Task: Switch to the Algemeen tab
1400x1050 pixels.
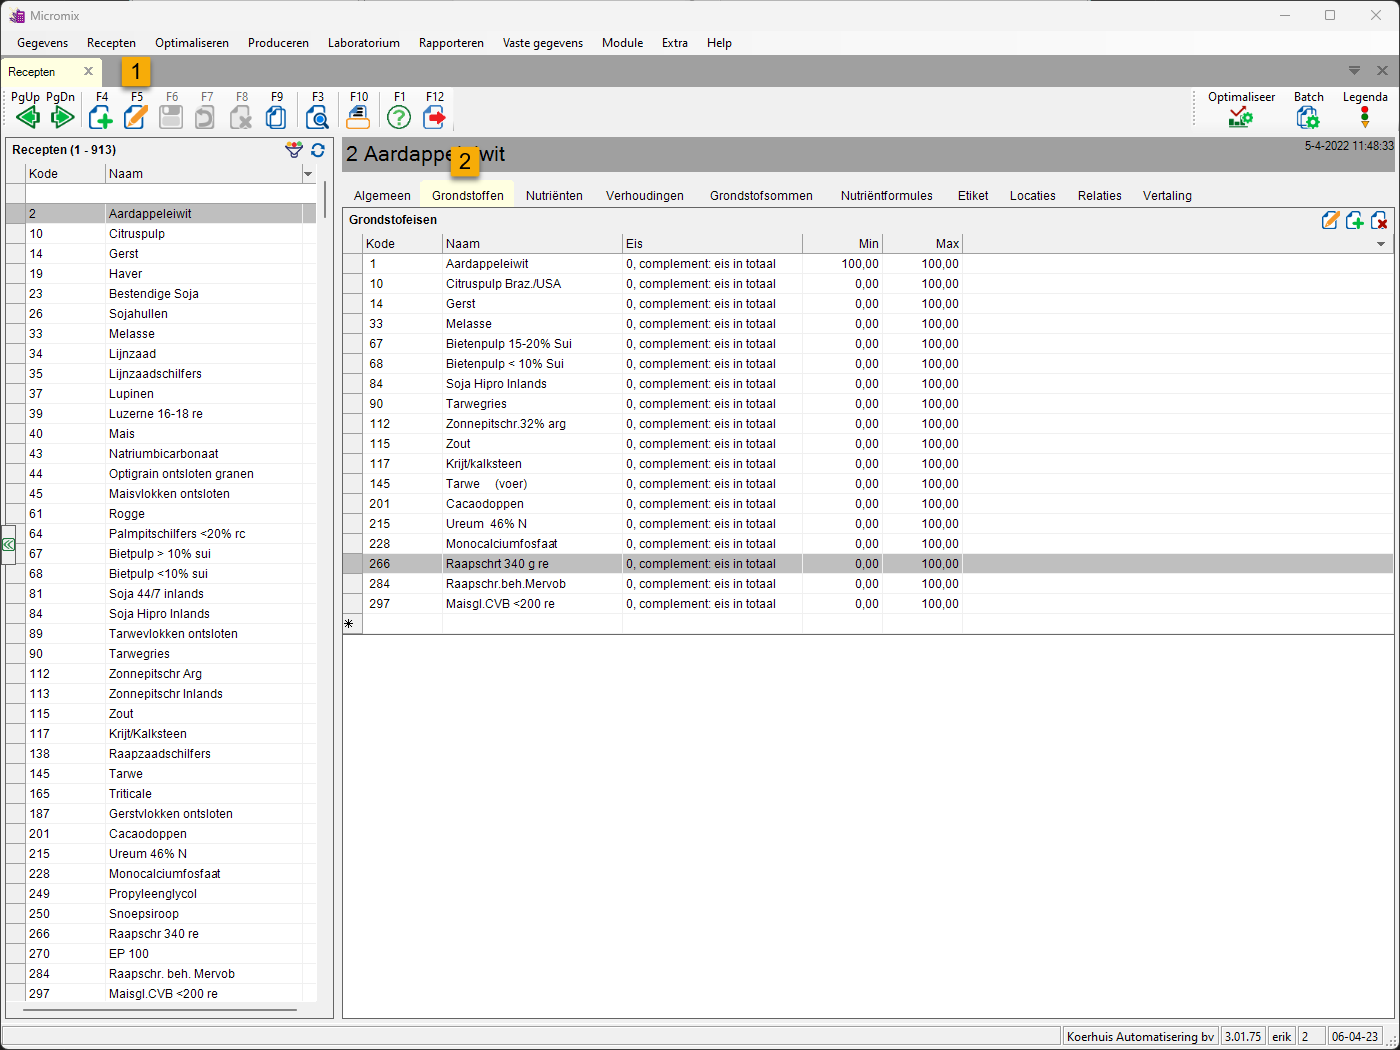Action: tap(382, 196)
